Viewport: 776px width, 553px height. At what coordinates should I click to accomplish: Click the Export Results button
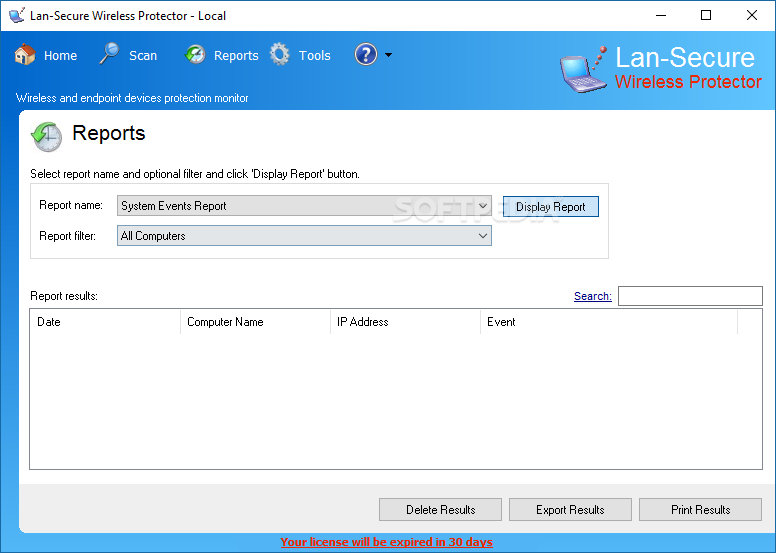pos(570,509)
